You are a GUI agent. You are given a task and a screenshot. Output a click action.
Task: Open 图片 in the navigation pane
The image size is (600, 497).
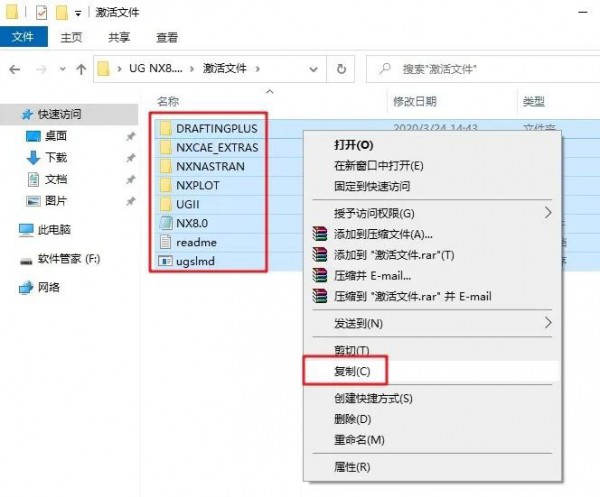click(x=56, y=200)
